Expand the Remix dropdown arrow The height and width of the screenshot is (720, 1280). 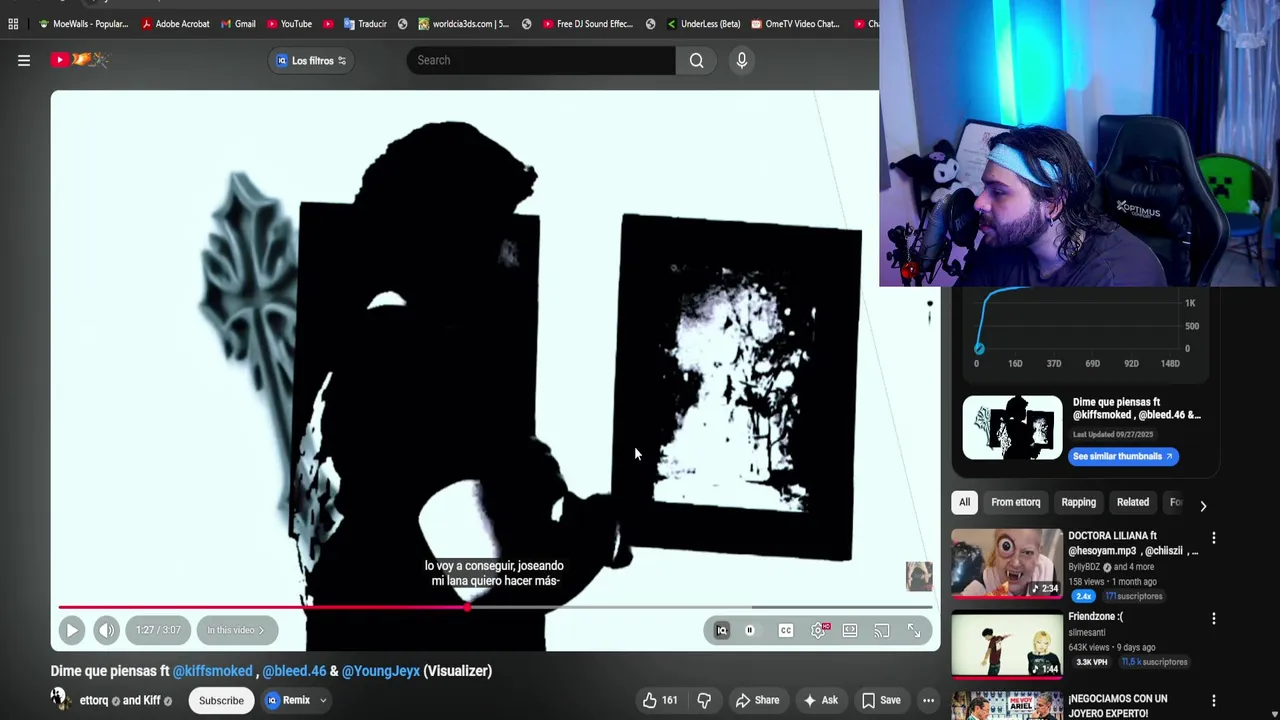pyautogui.click(x=323, y=700)
